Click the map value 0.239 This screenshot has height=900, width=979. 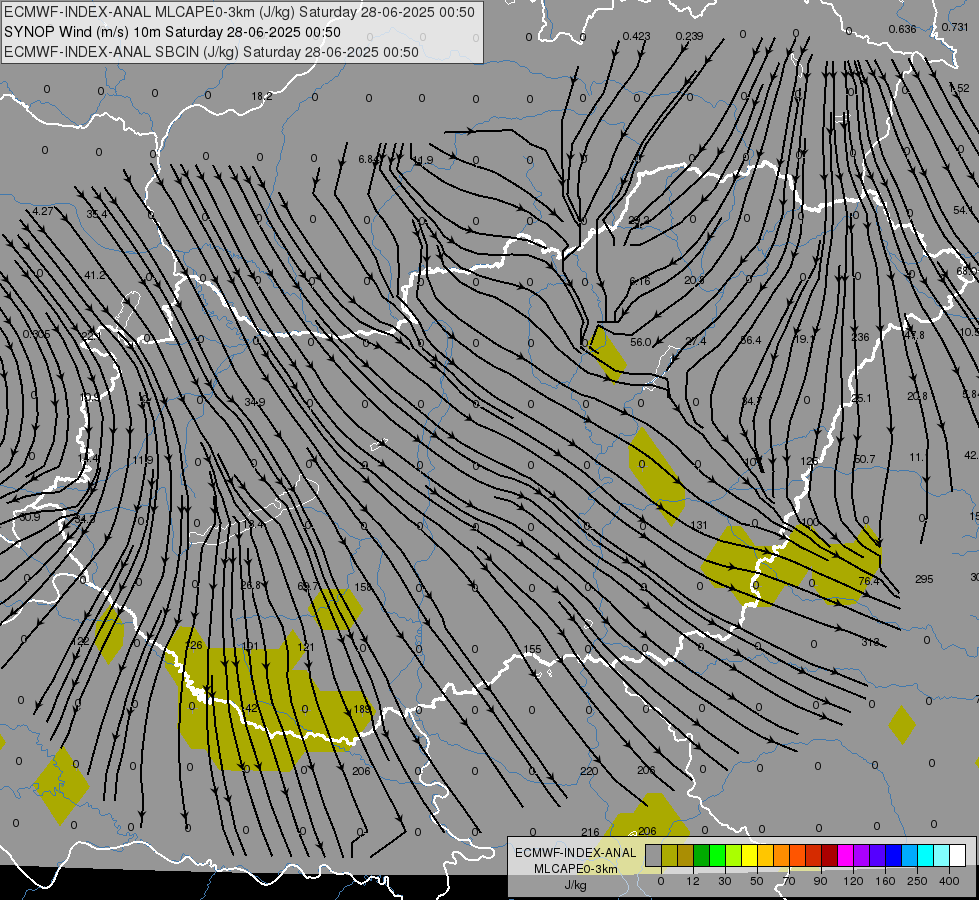[689, 36]
